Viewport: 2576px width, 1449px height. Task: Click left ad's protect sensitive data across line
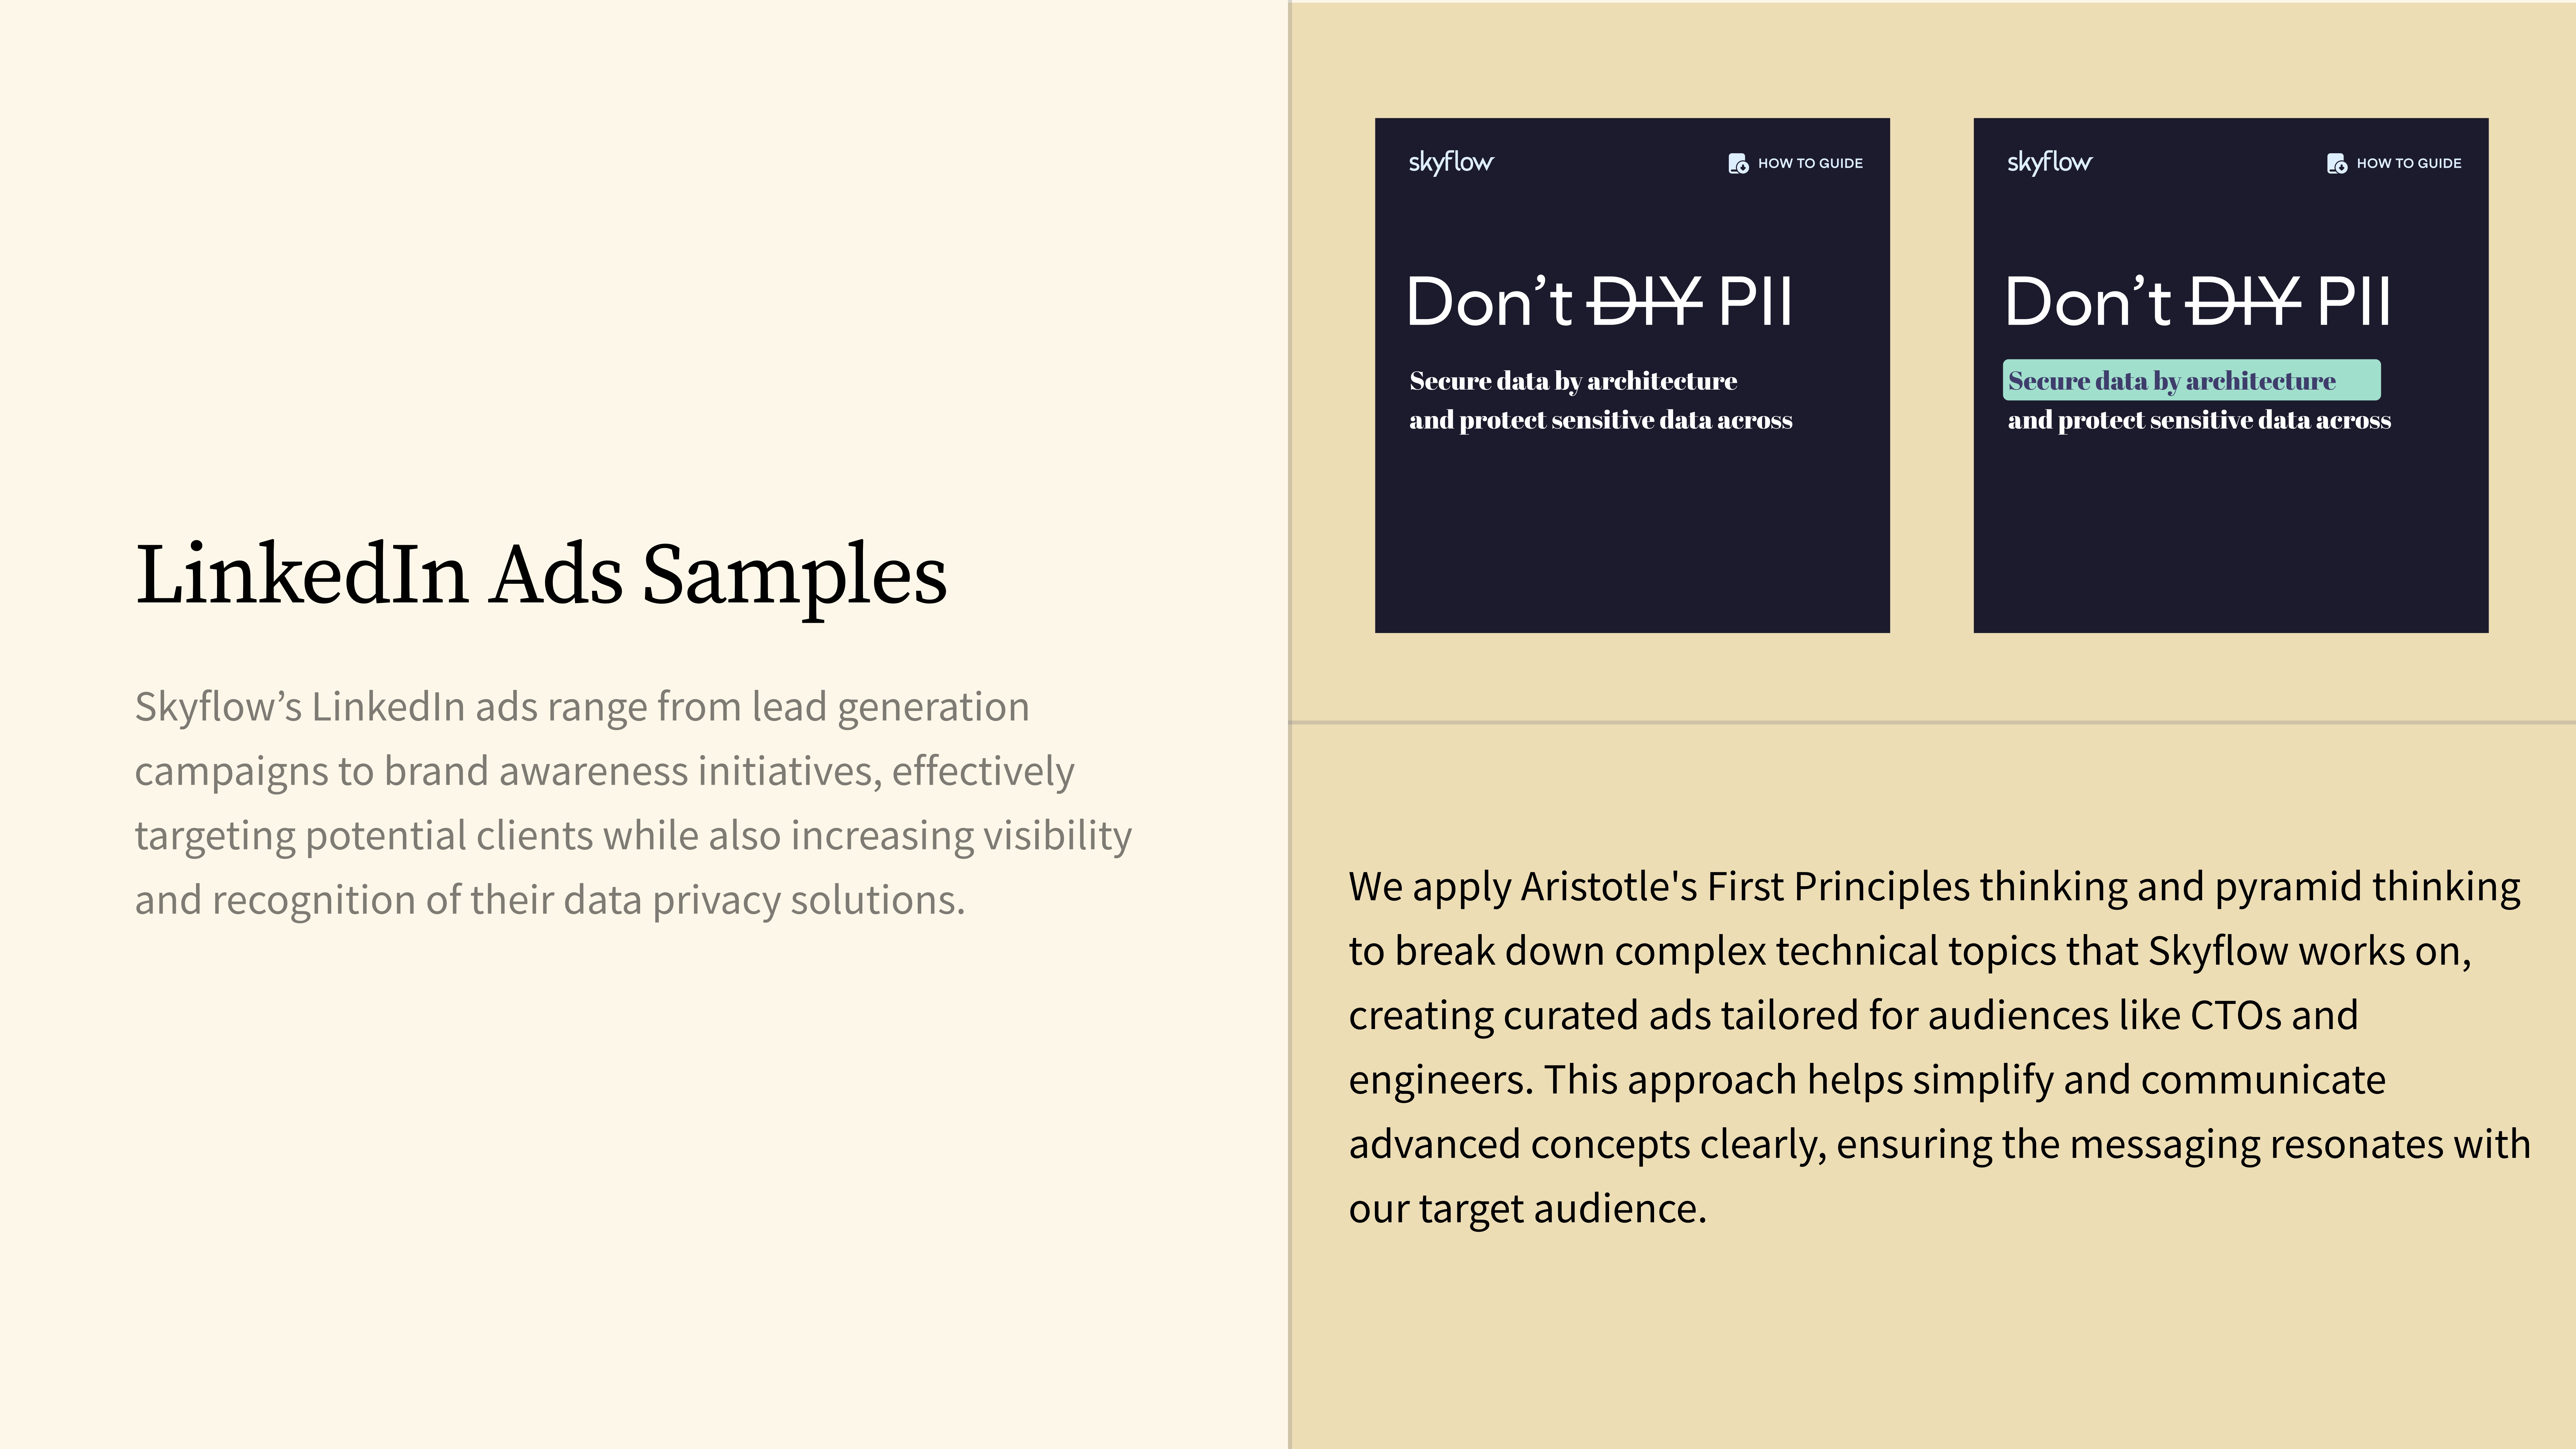(x=1601, y=420)
